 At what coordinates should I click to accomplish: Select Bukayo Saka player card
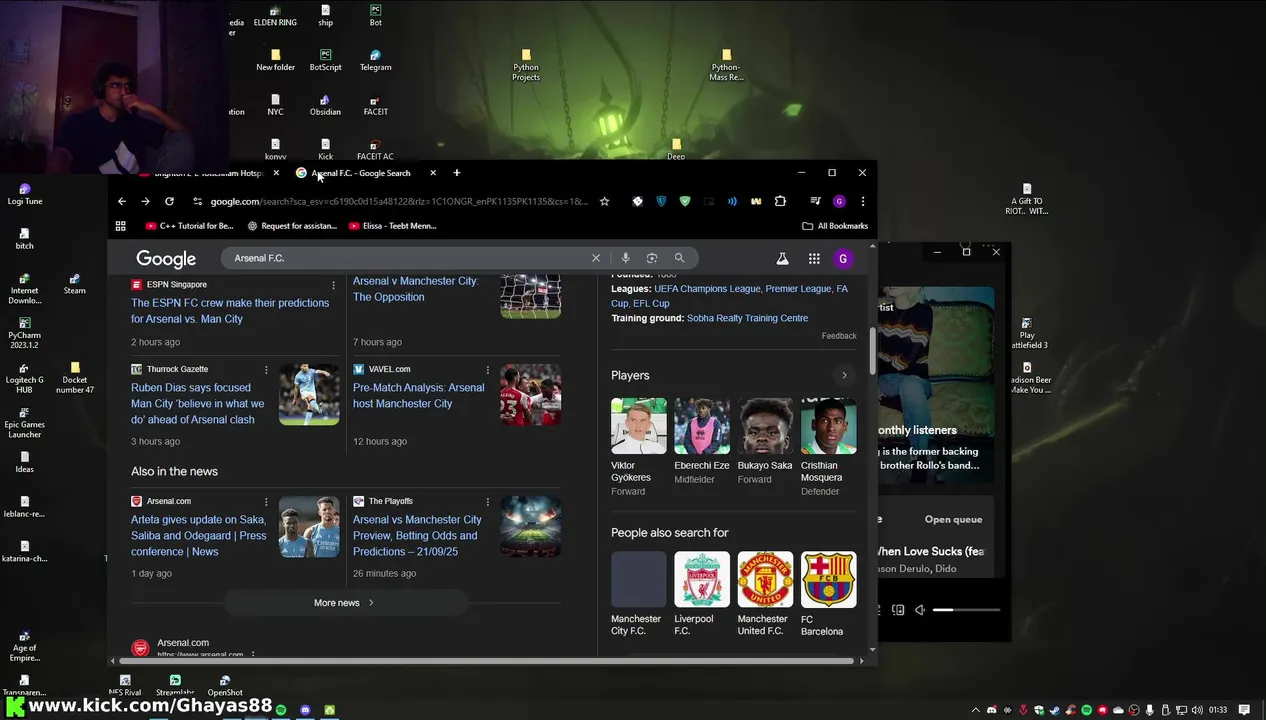[x=765, y=442]
